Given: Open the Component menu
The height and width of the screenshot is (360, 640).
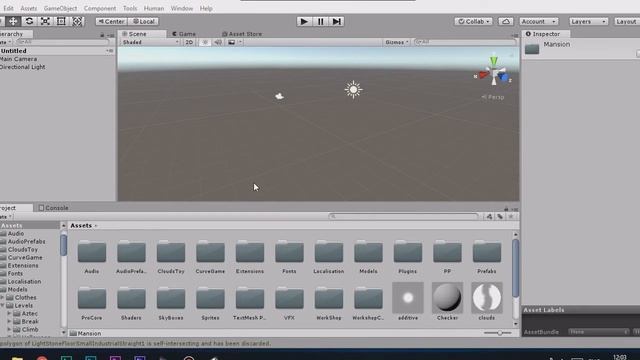Looking at the screenshot, I should 100,8.
